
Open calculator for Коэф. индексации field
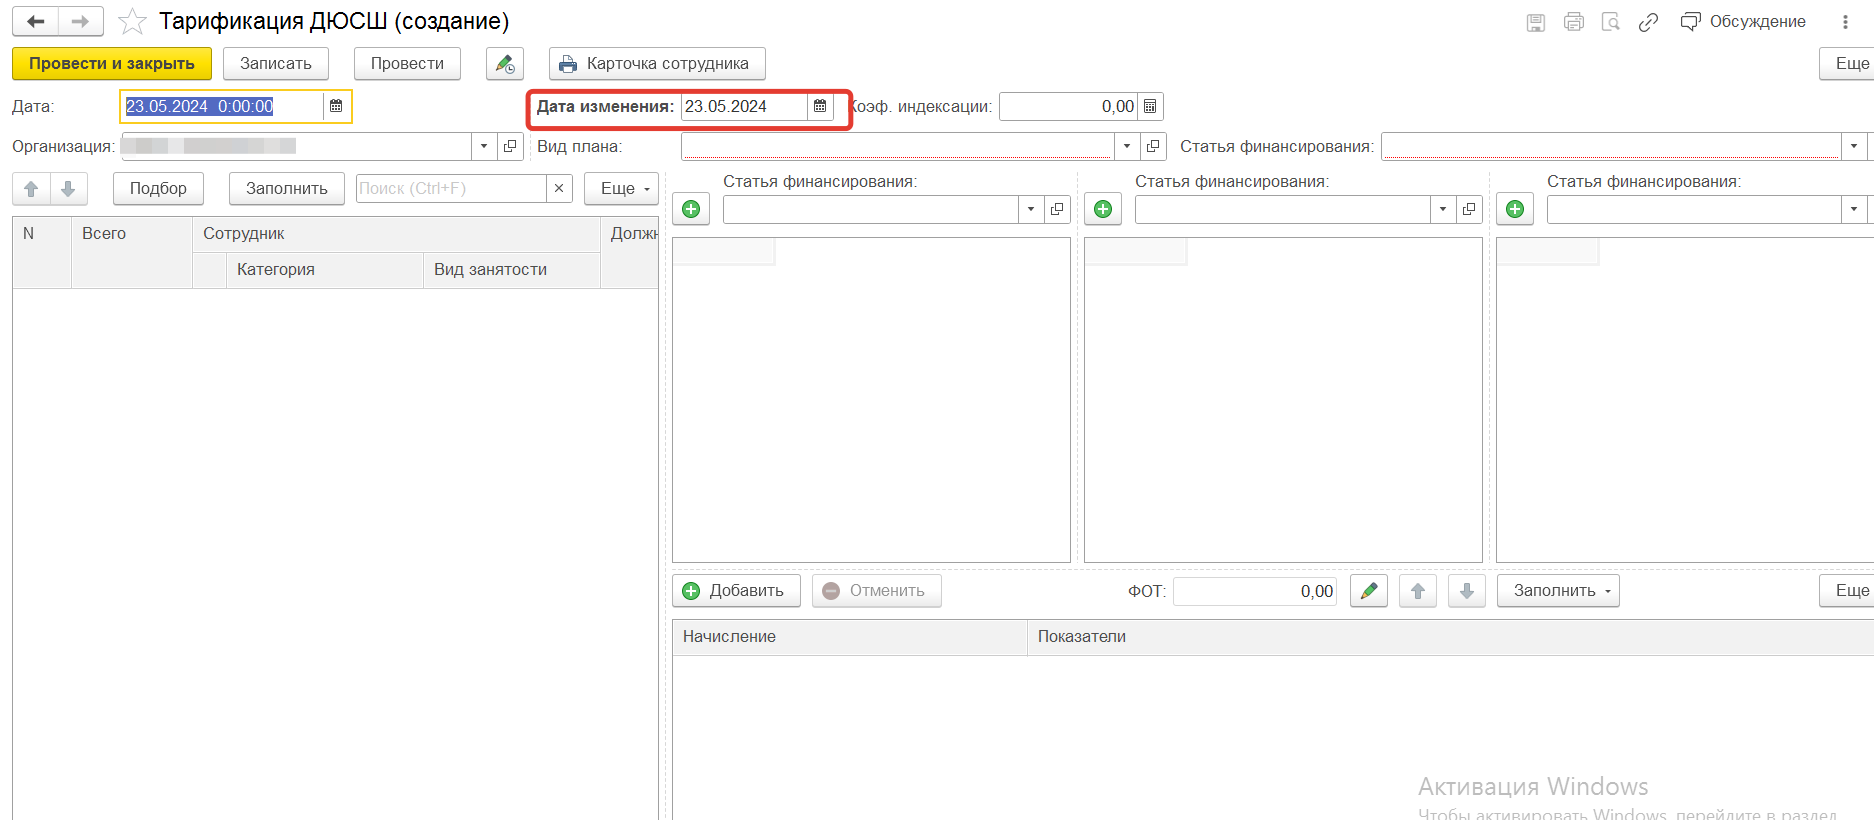coord(1150,106)
